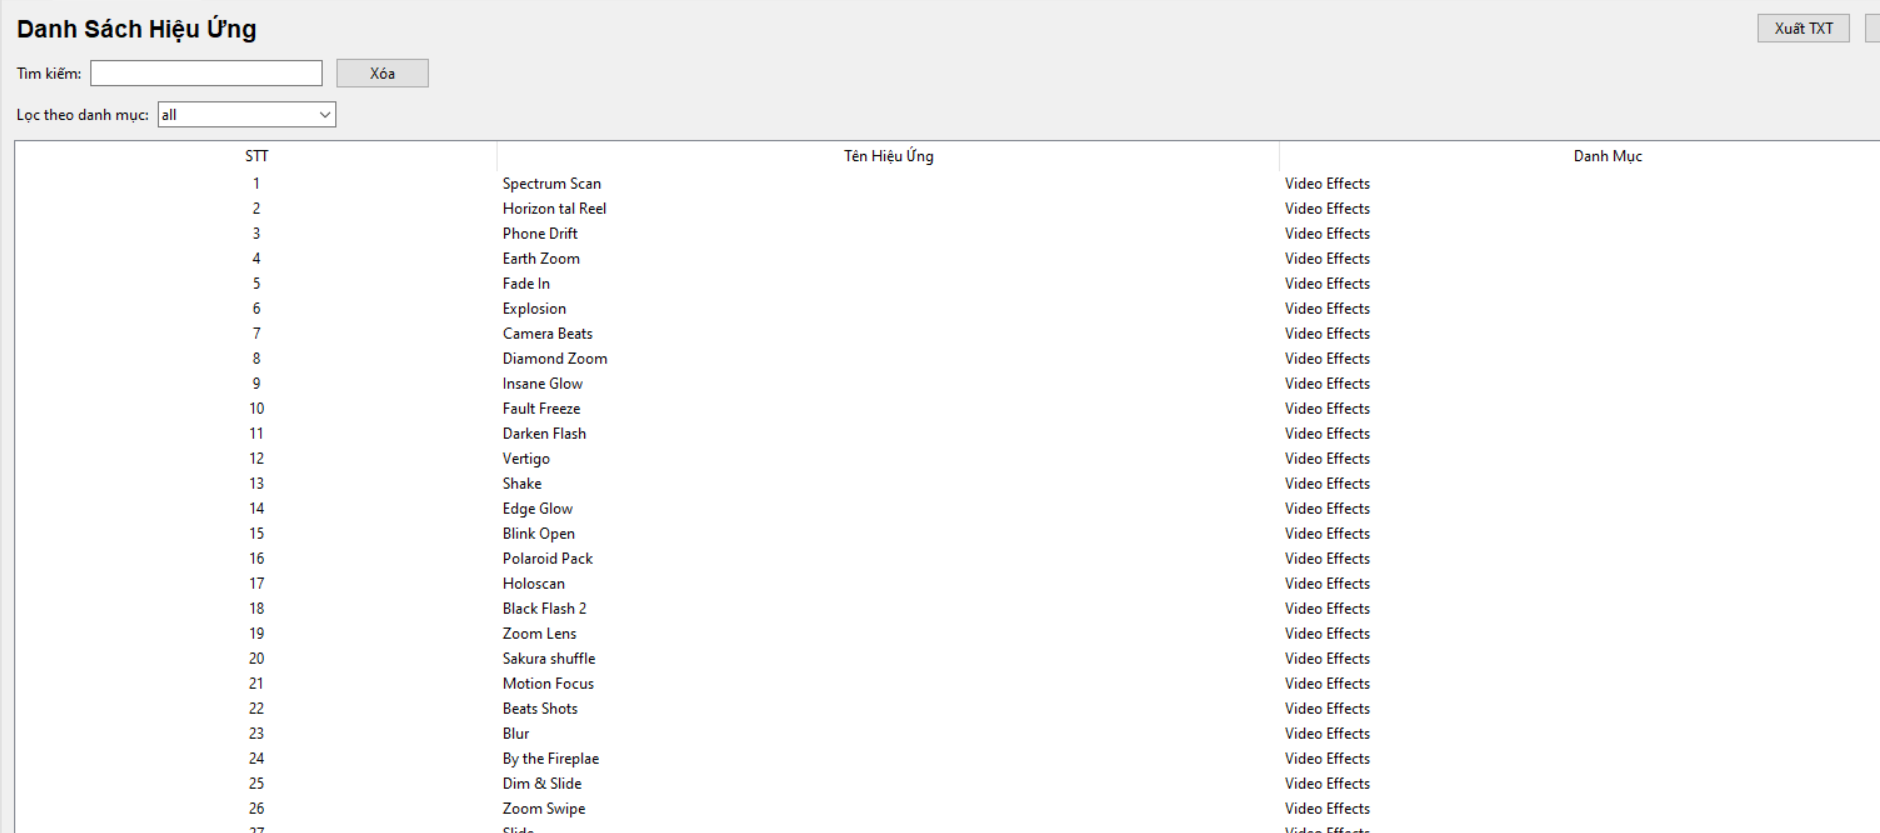Click the Xuất TXT export button
This screenshot has width=1880, height=833.
tap(1803, 28)
